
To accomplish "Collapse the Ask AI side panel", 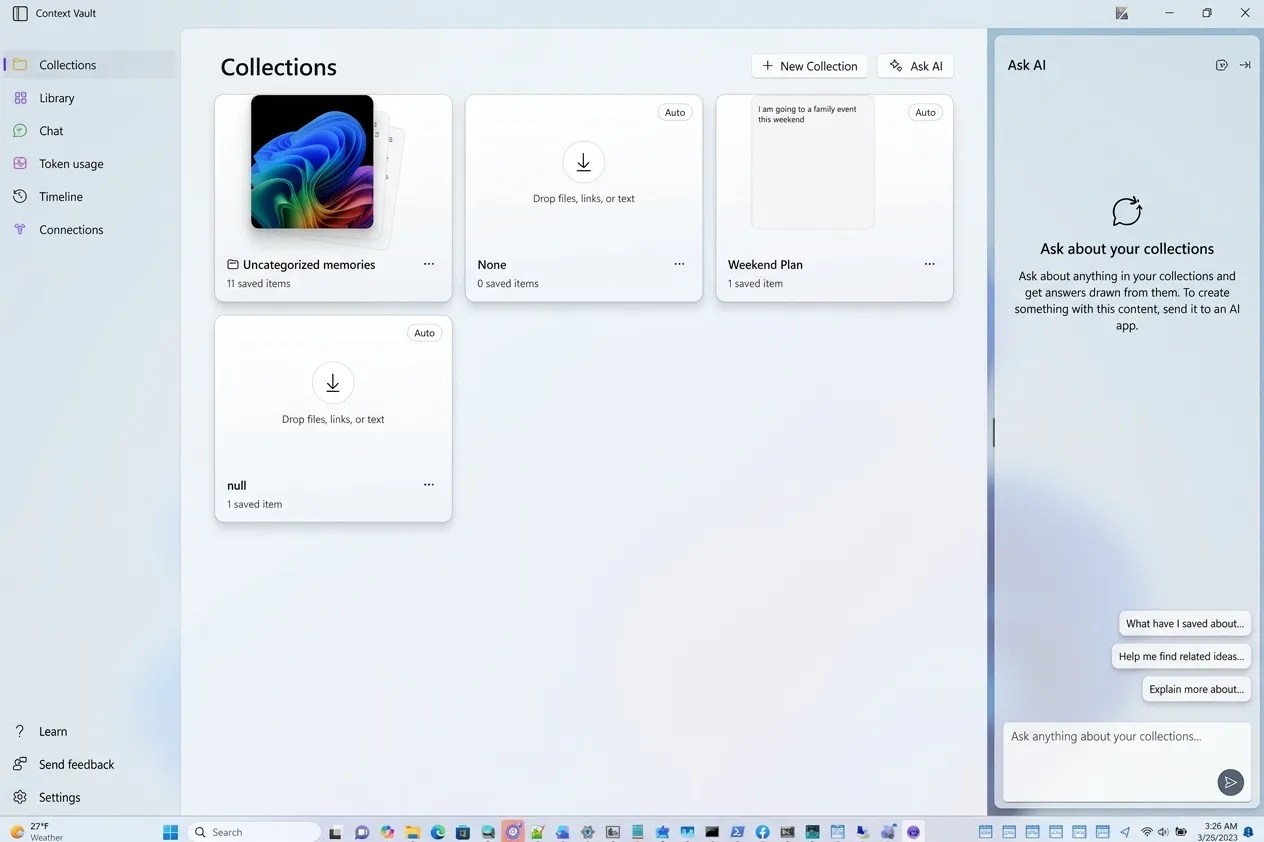I will coord(1245,65).
